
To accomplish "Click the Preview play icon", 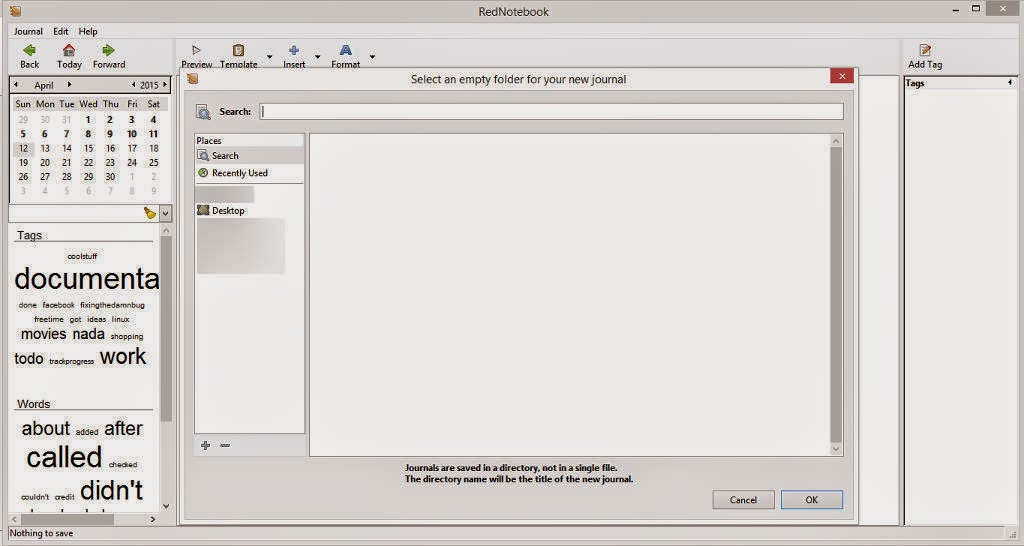I will click(x=196, y=50).
